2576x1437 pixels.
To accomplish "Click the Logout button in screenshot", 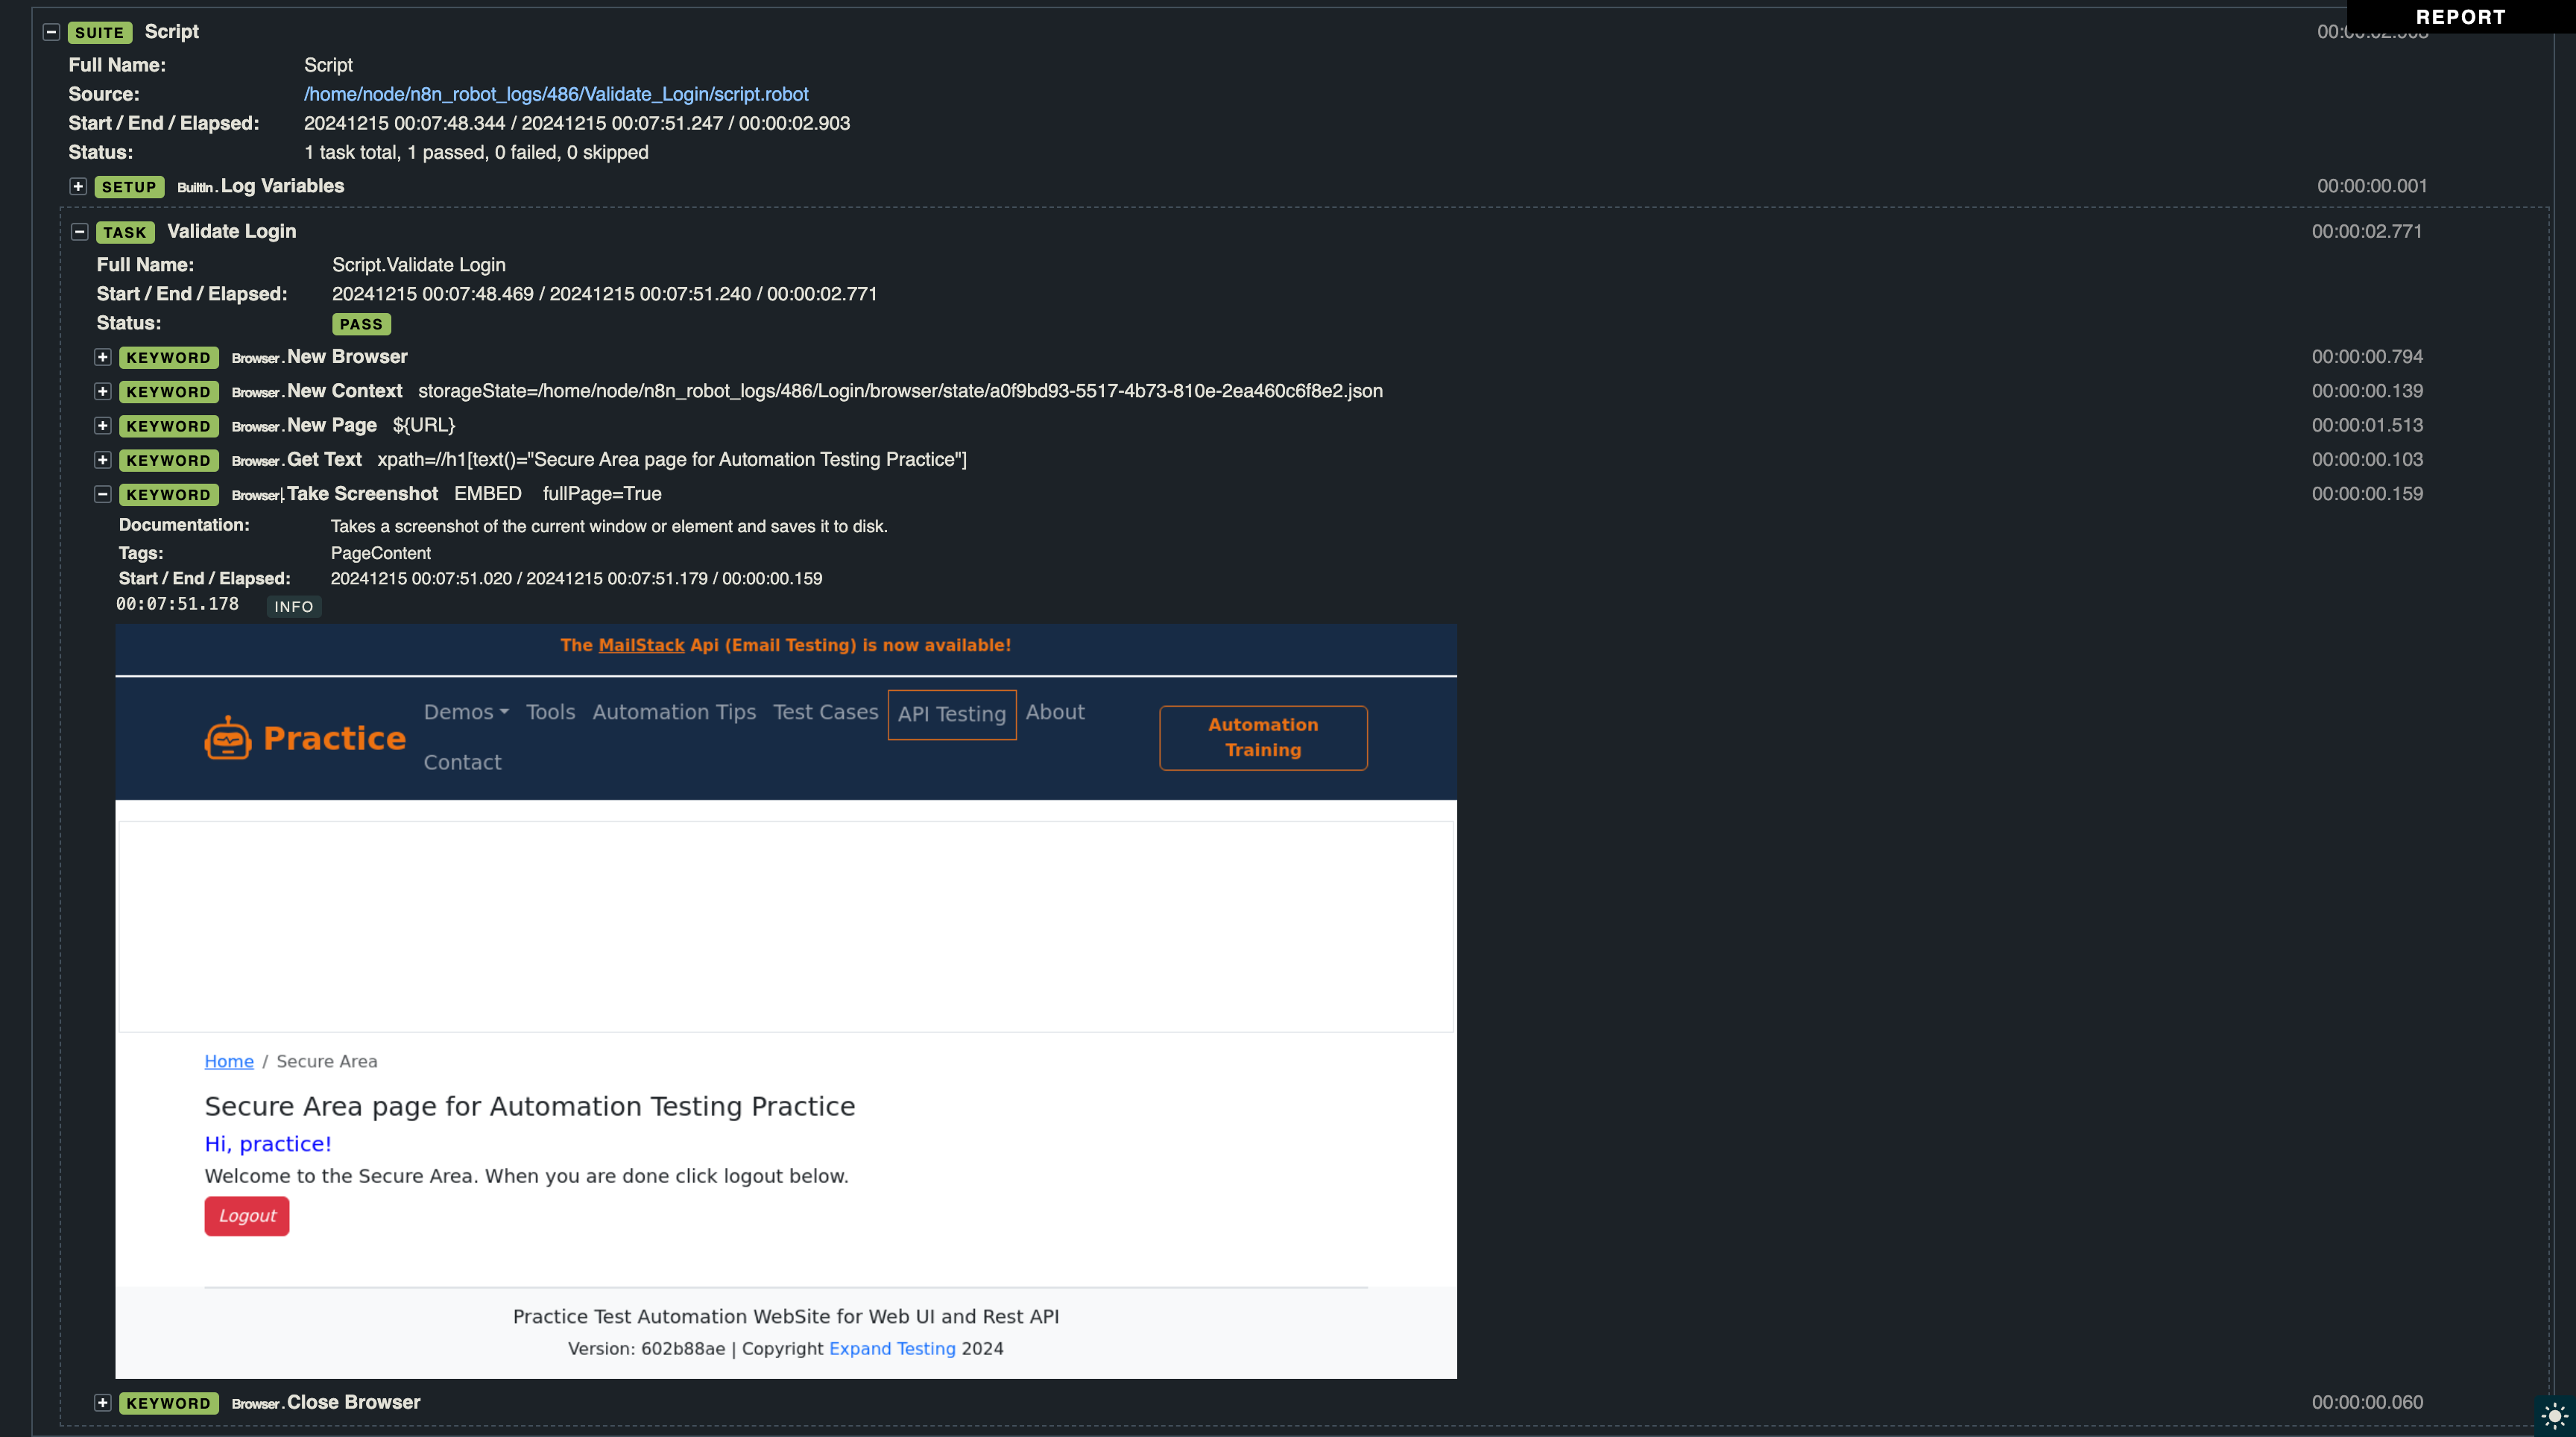I will point(246,1216).
